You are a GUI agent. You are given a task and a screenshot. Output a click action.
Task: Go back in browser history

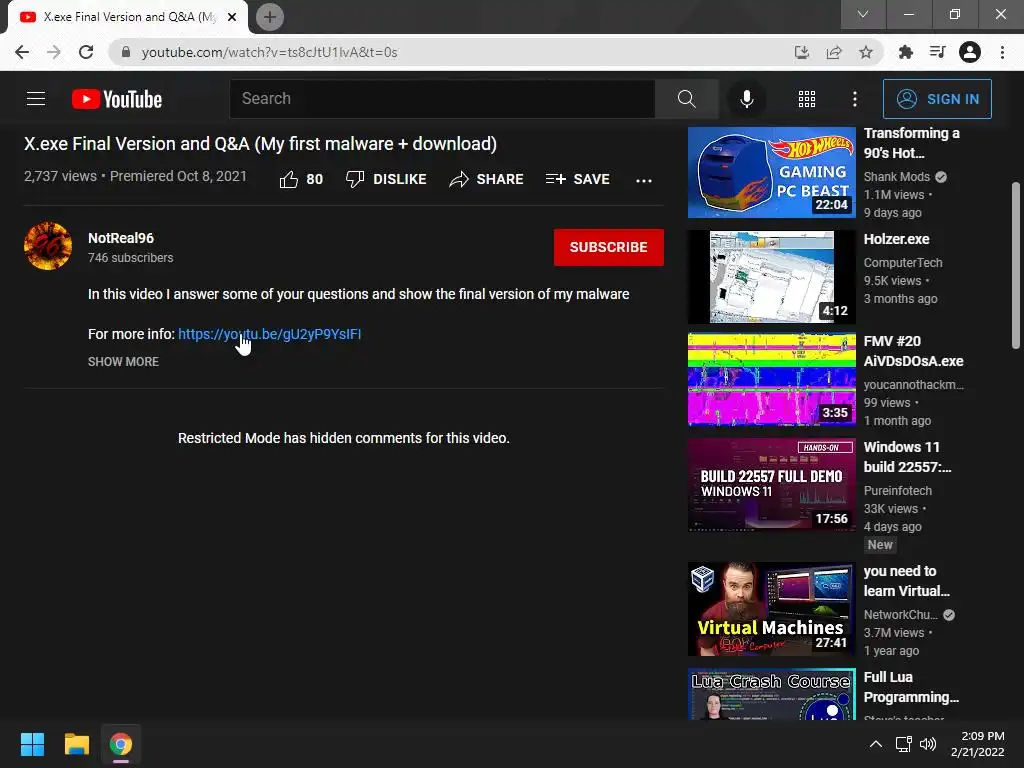tap(22, 52)
